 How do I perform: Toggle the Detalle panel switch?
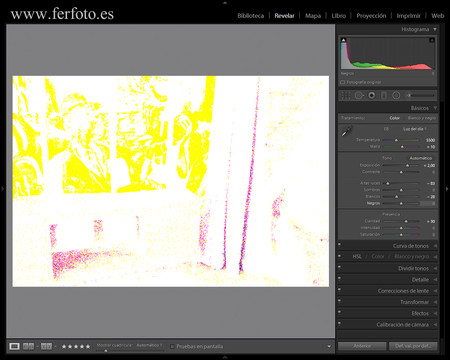click(339, 279)
